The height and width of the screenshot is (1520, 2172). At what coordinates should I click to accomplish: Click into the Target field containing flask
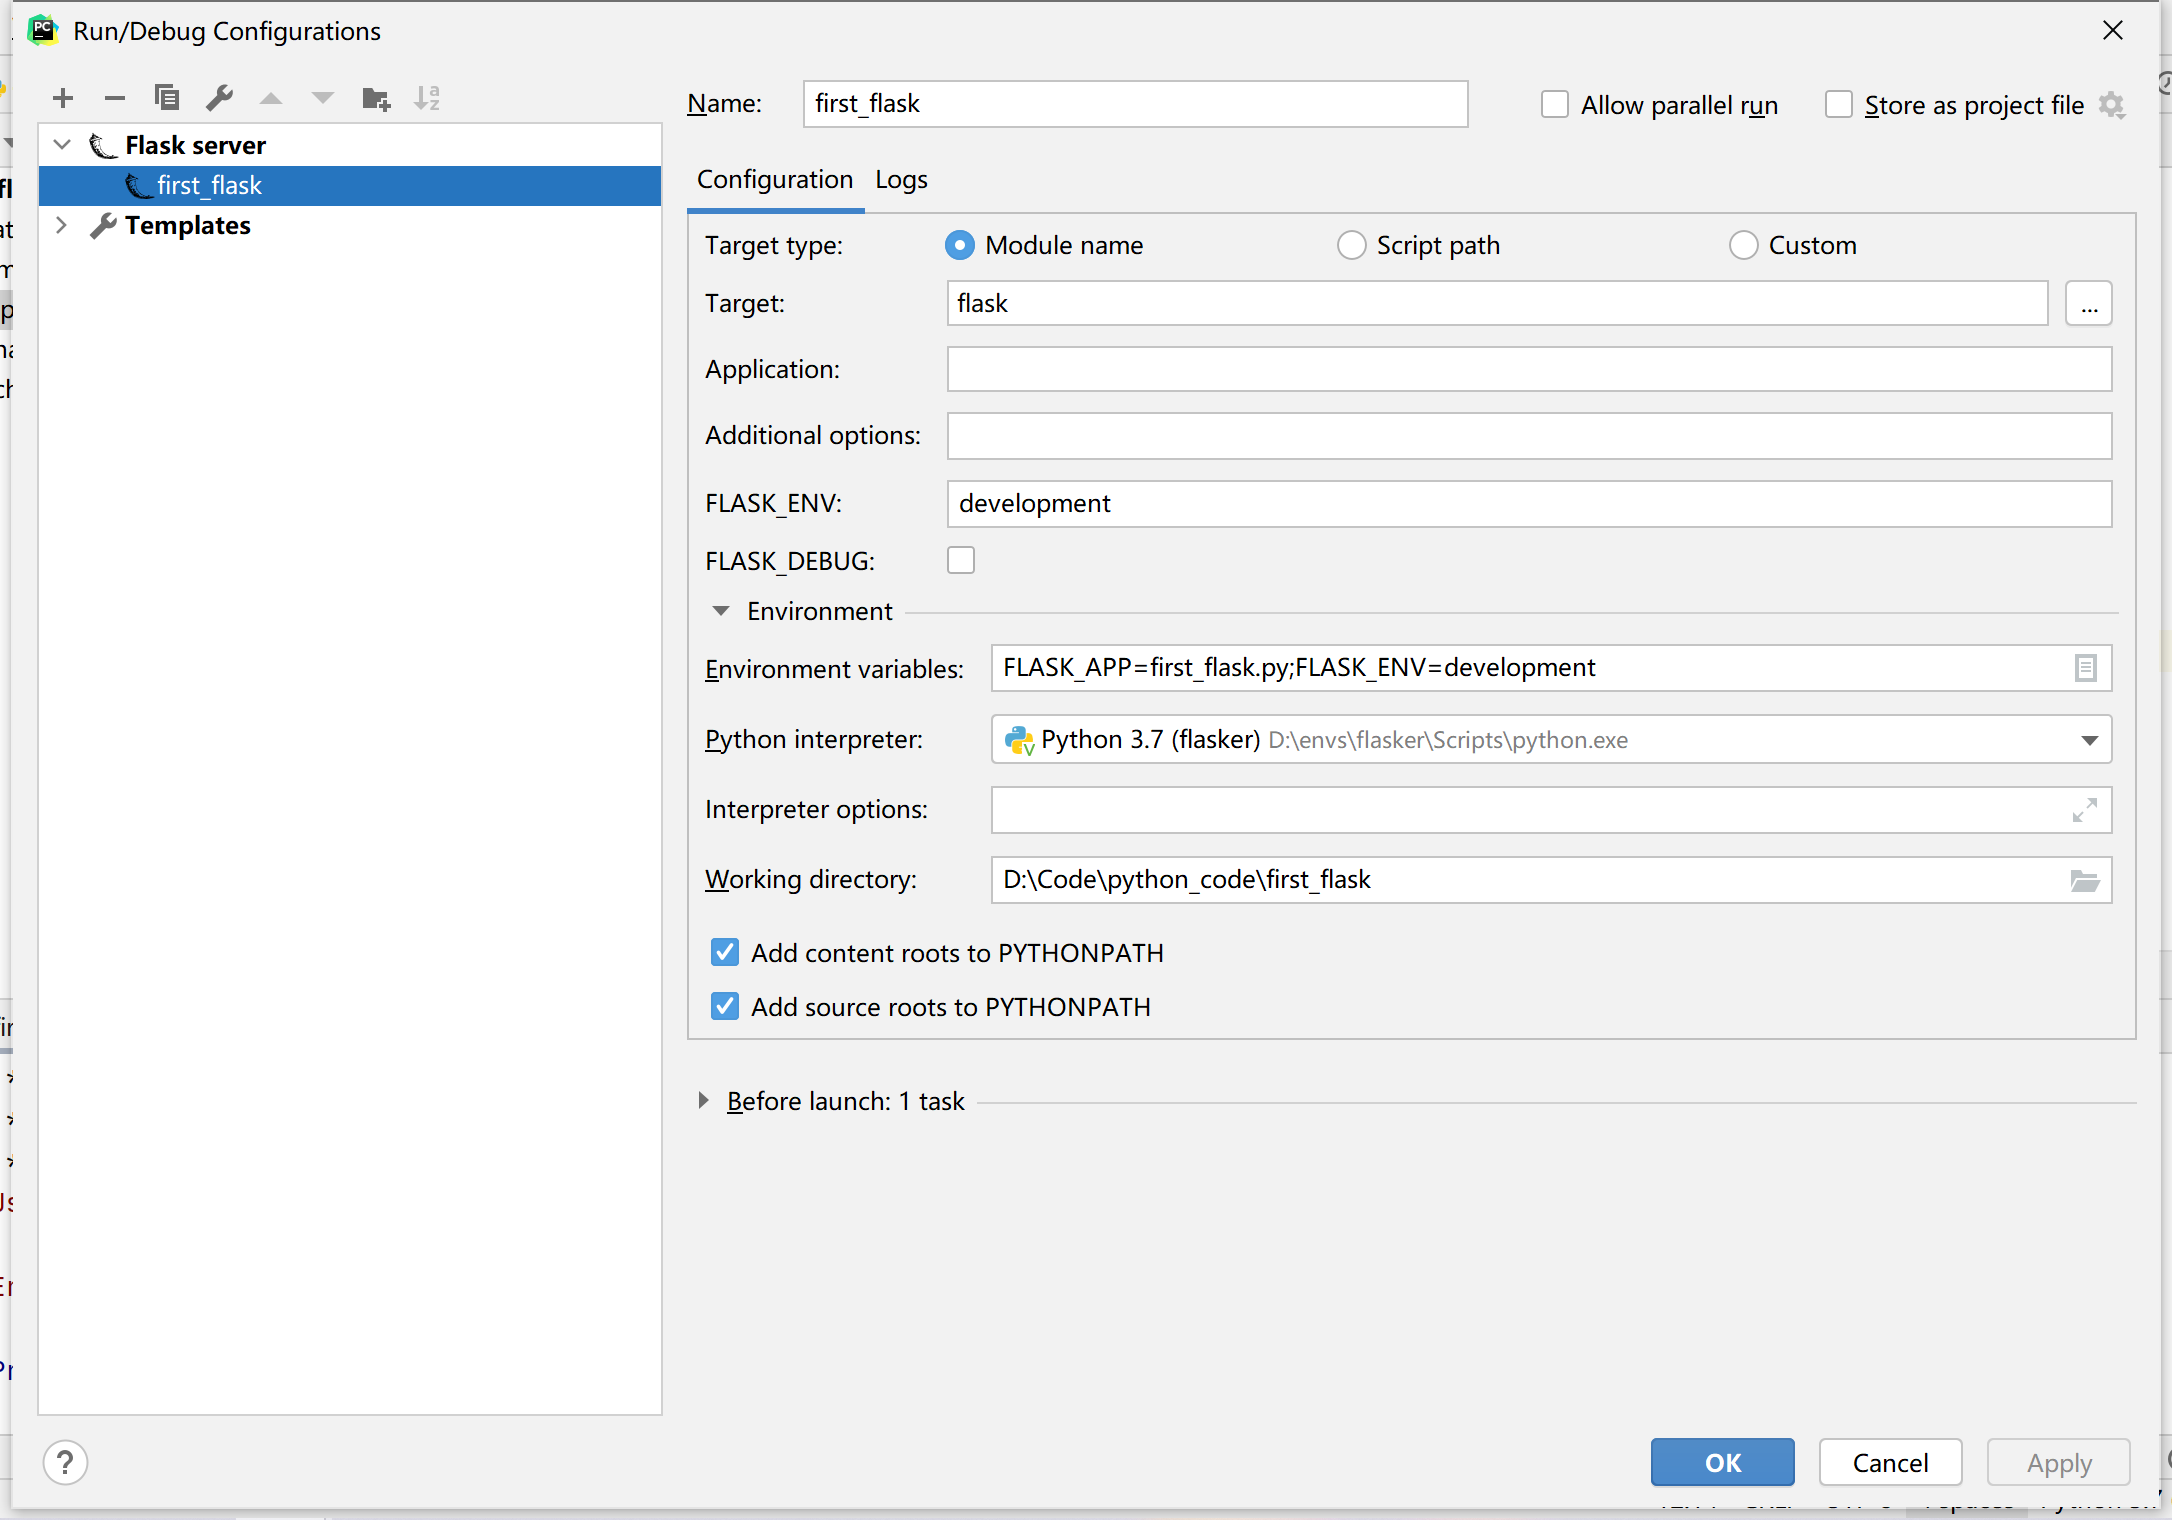(1497, 303)
